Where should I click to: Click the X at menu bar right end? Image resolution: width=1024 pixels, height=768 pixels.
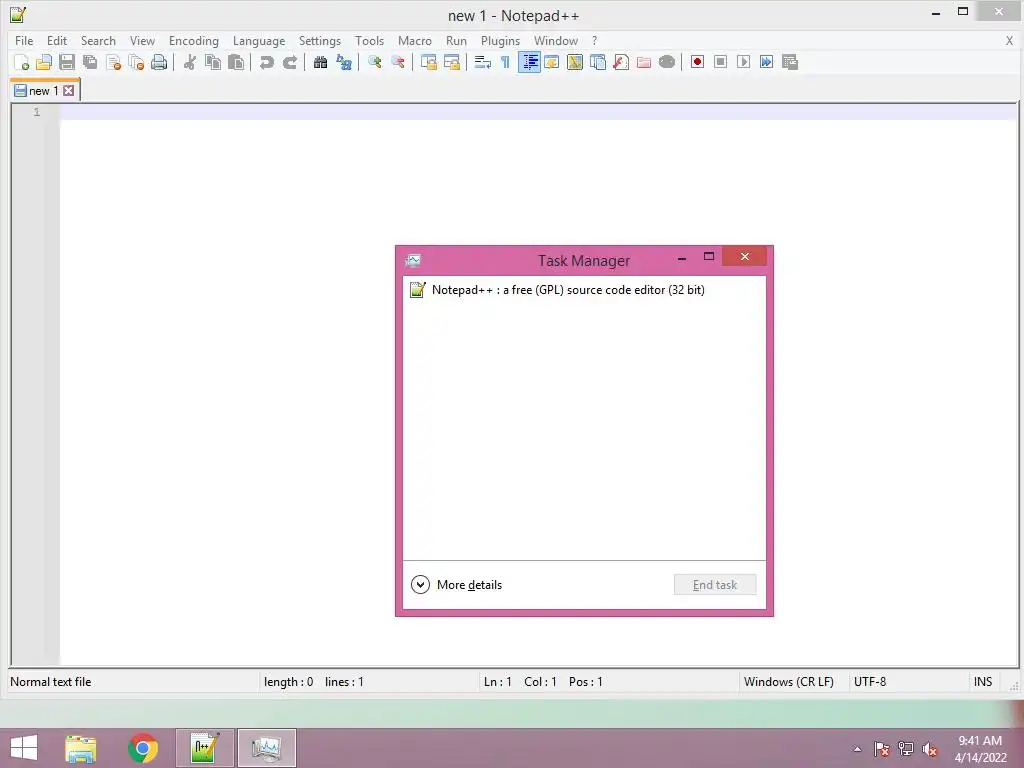pos(1009,40)
